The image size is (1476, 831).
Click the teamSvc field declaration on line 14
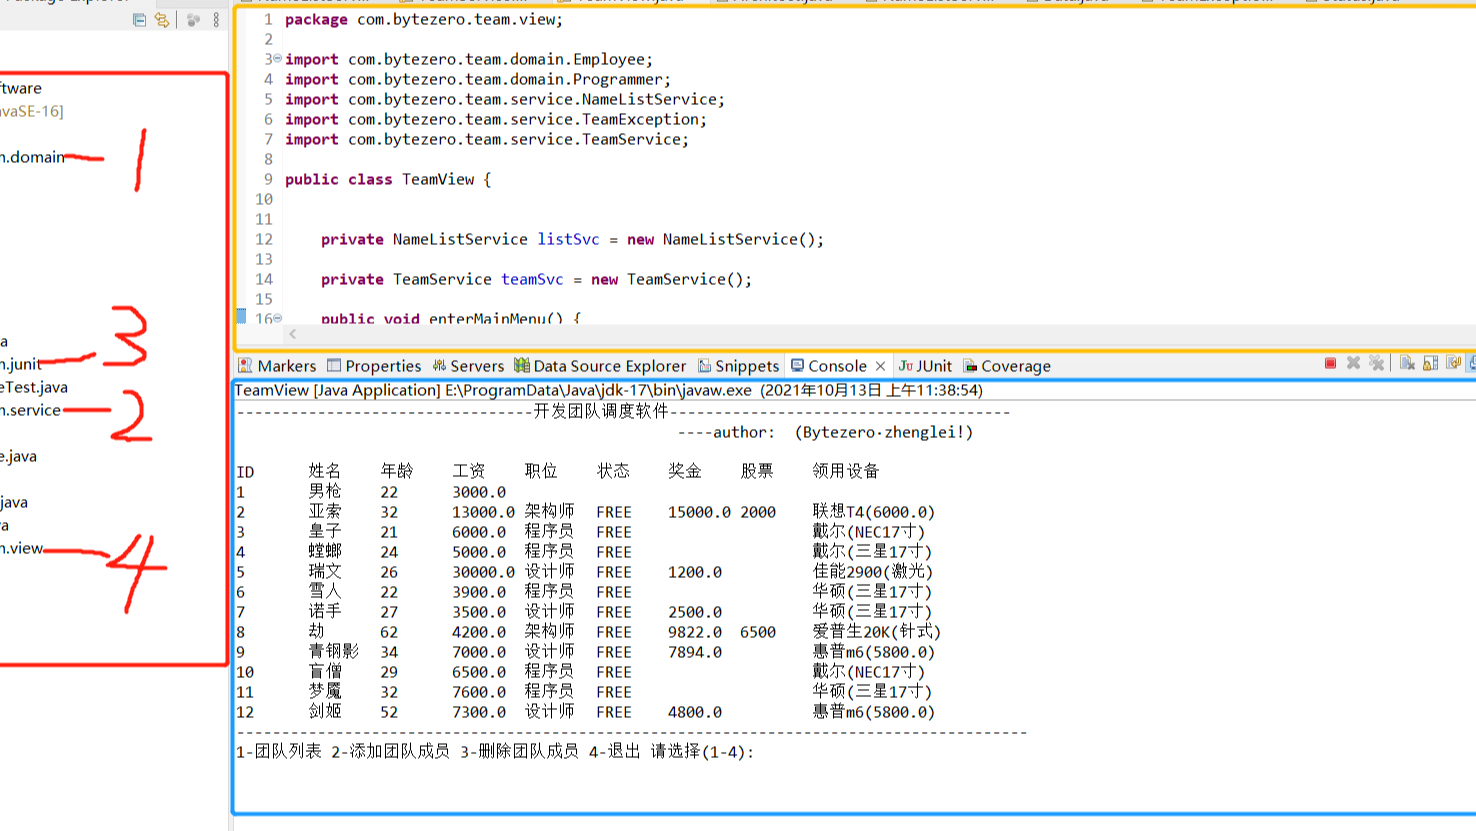pos(537,279)
